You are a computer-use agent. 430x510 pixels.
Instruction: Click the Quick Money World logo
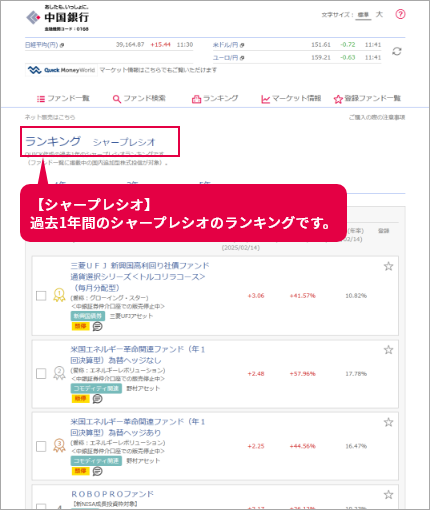(x=61, y=70)
